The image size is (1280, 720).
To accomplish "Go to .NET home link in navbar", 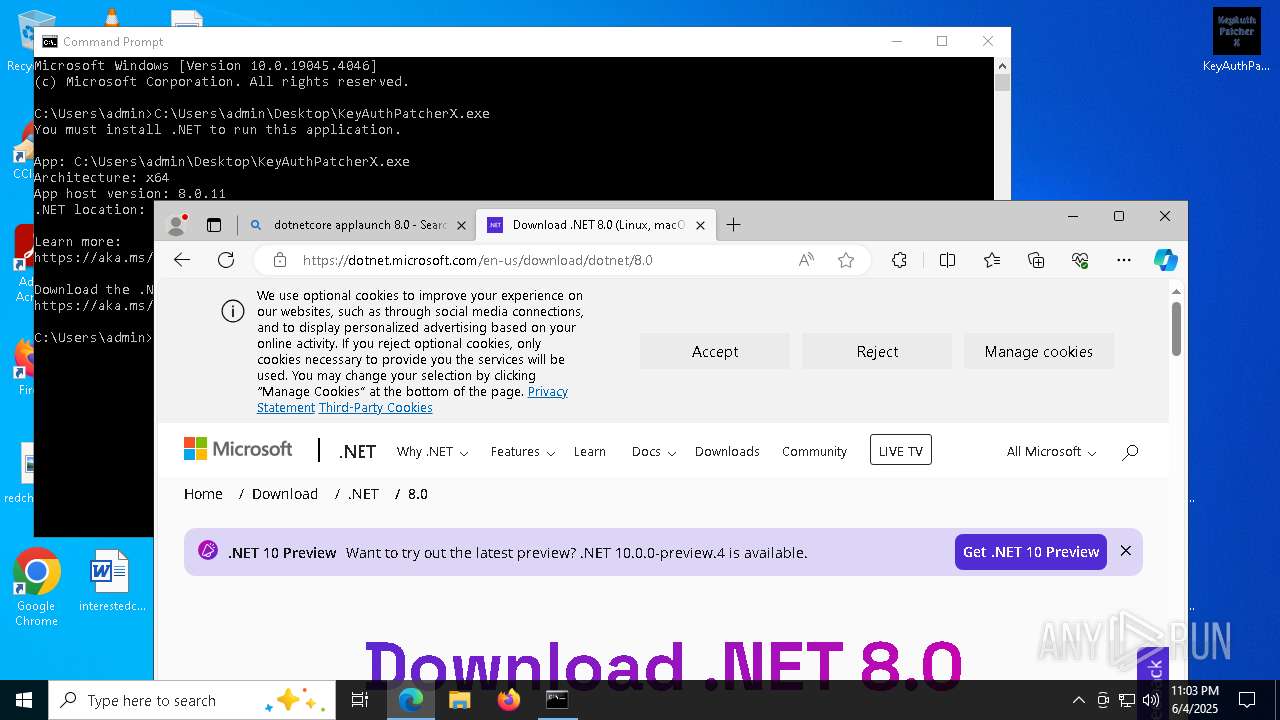I will (x=357, y=452).
